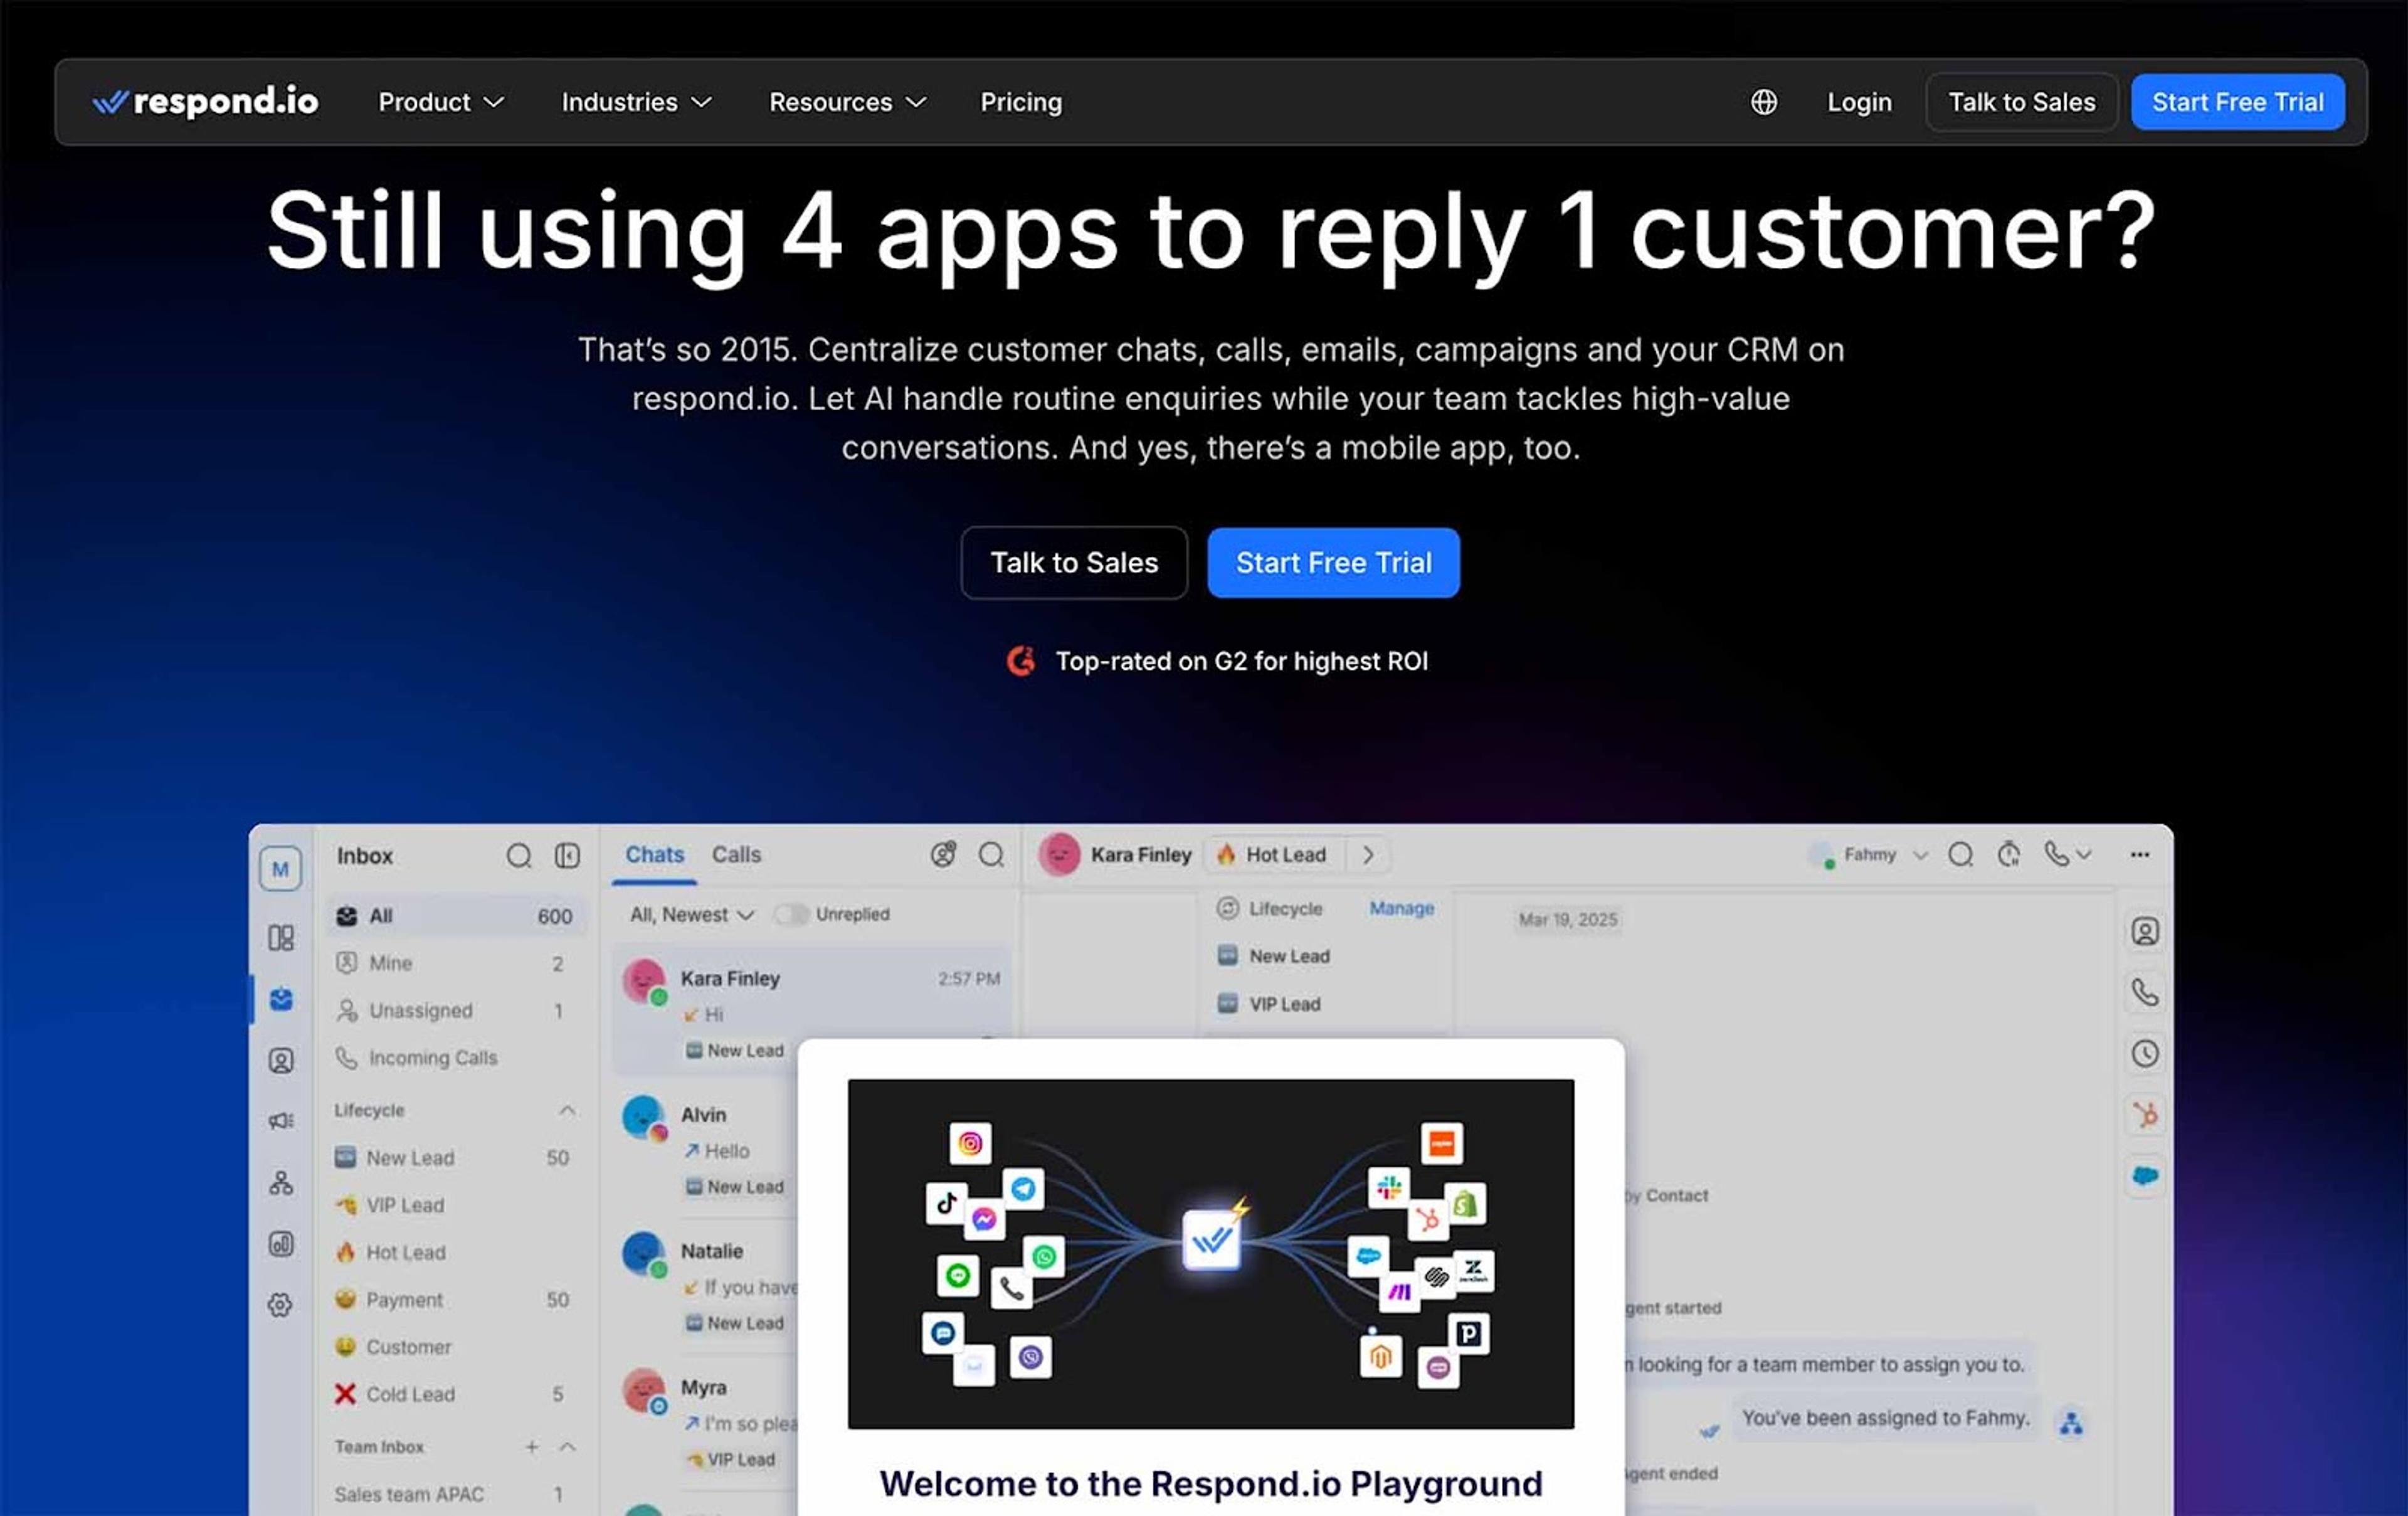Expand the Industries menu
Viewport: 2408px width, 1516px height.
pyautogui.click(x=636, y=102)
